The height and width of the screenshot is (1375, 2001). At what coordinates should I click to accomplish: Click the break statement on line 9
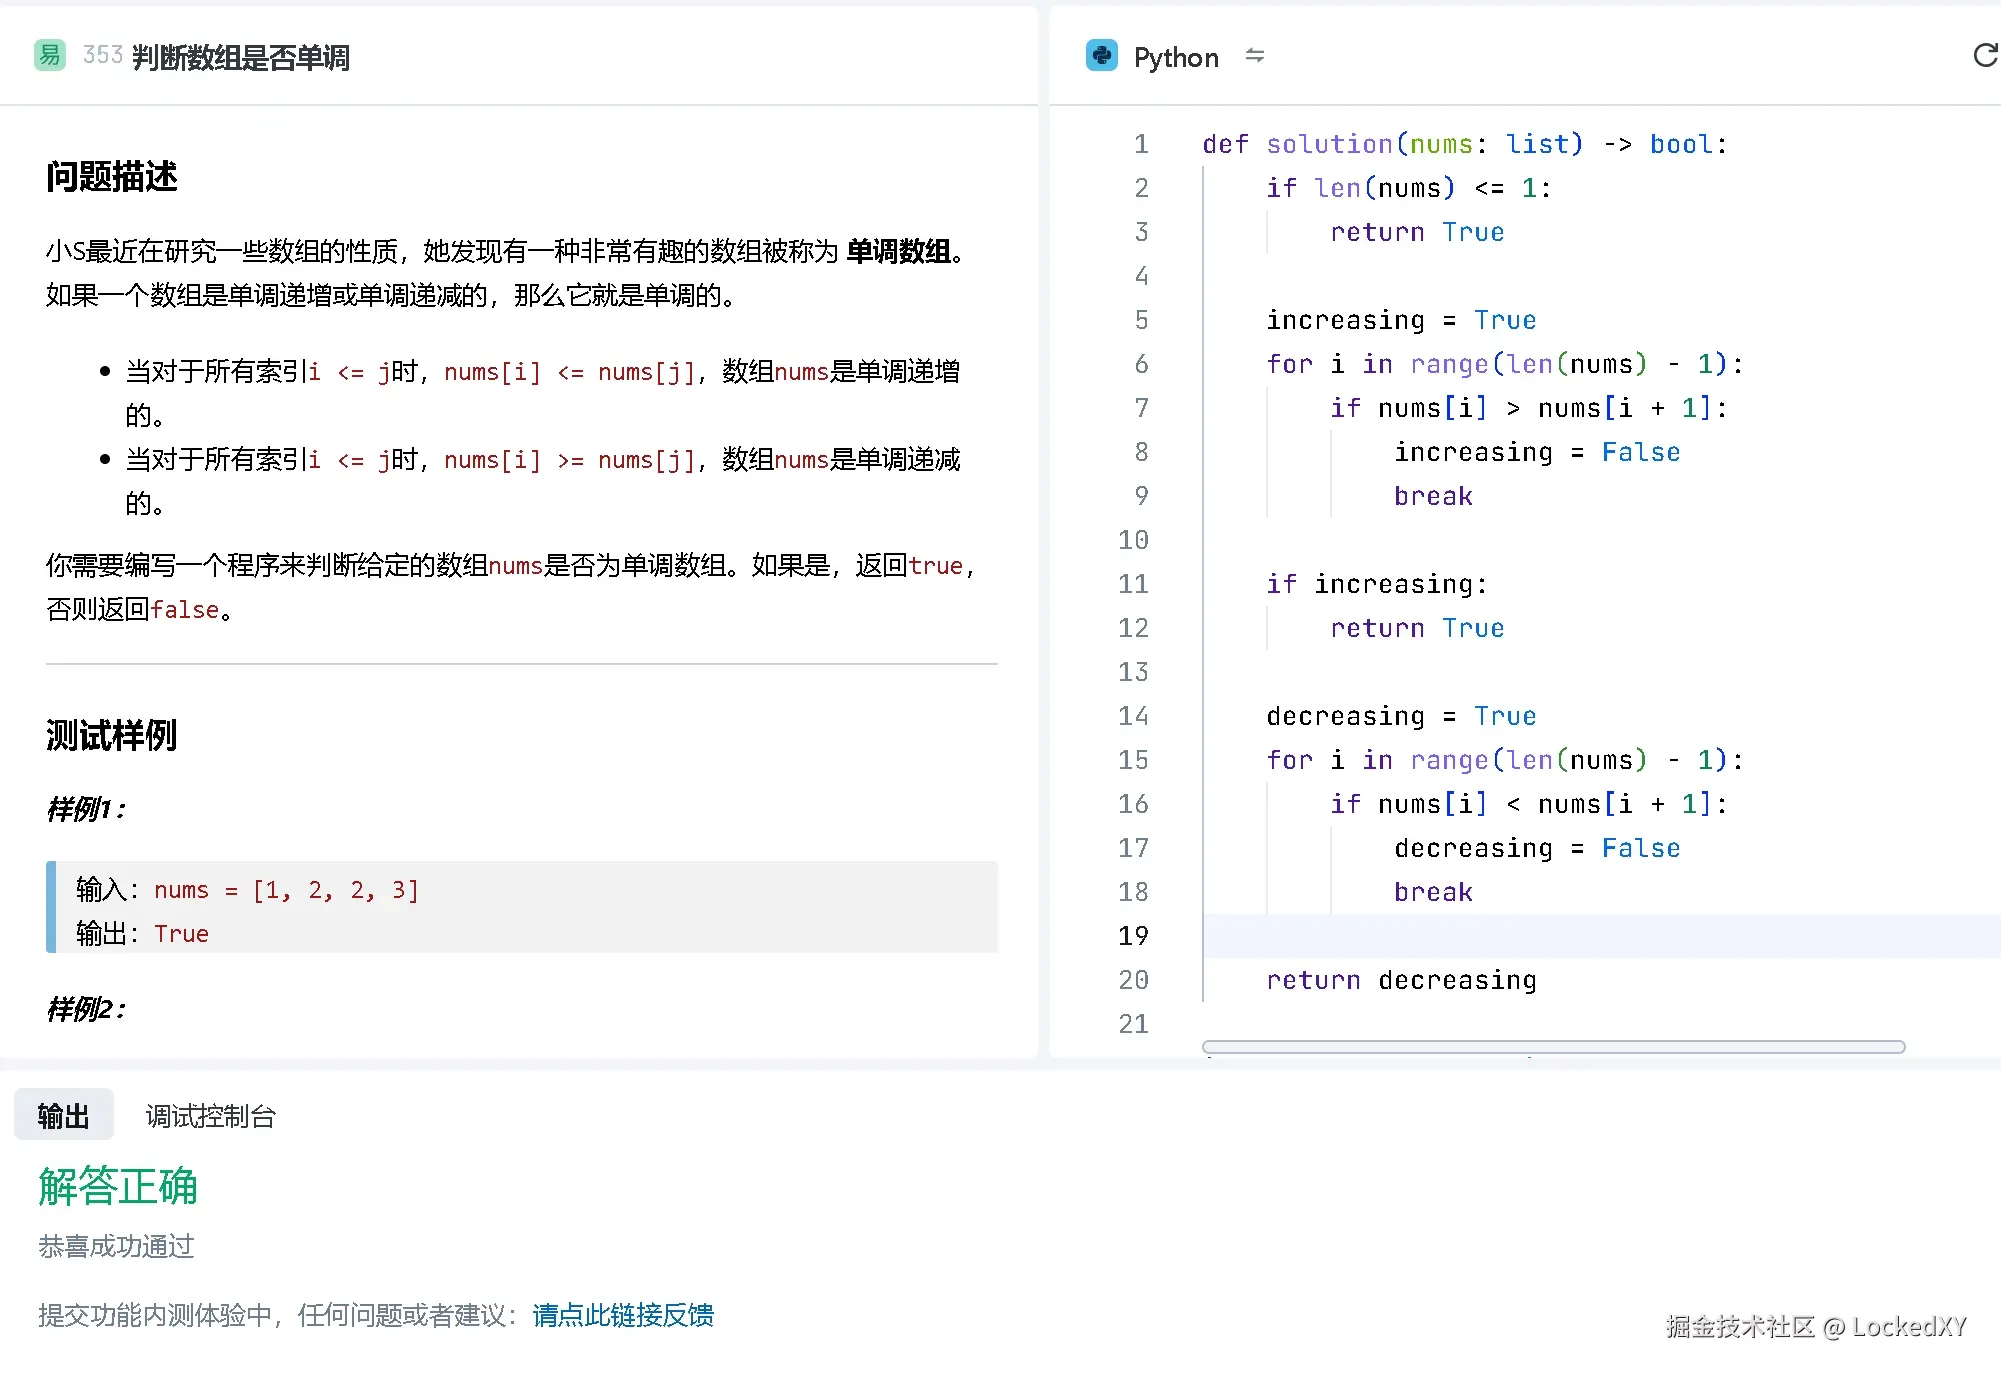[x=1432, y=495]
